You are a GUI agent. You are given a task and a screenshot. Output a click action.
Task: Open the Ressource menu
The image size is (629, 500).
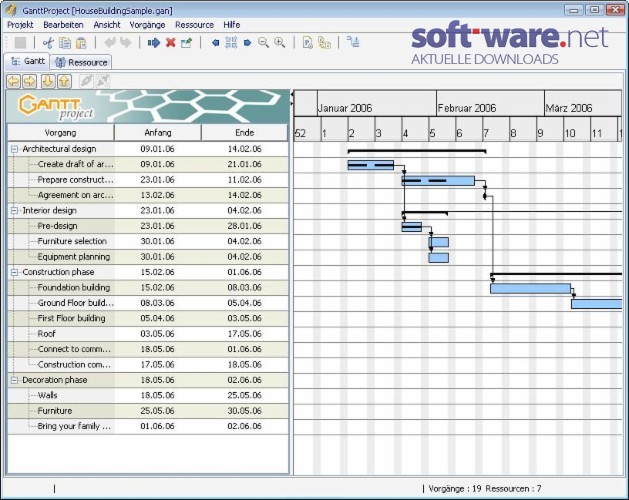(x=195, y=25)
